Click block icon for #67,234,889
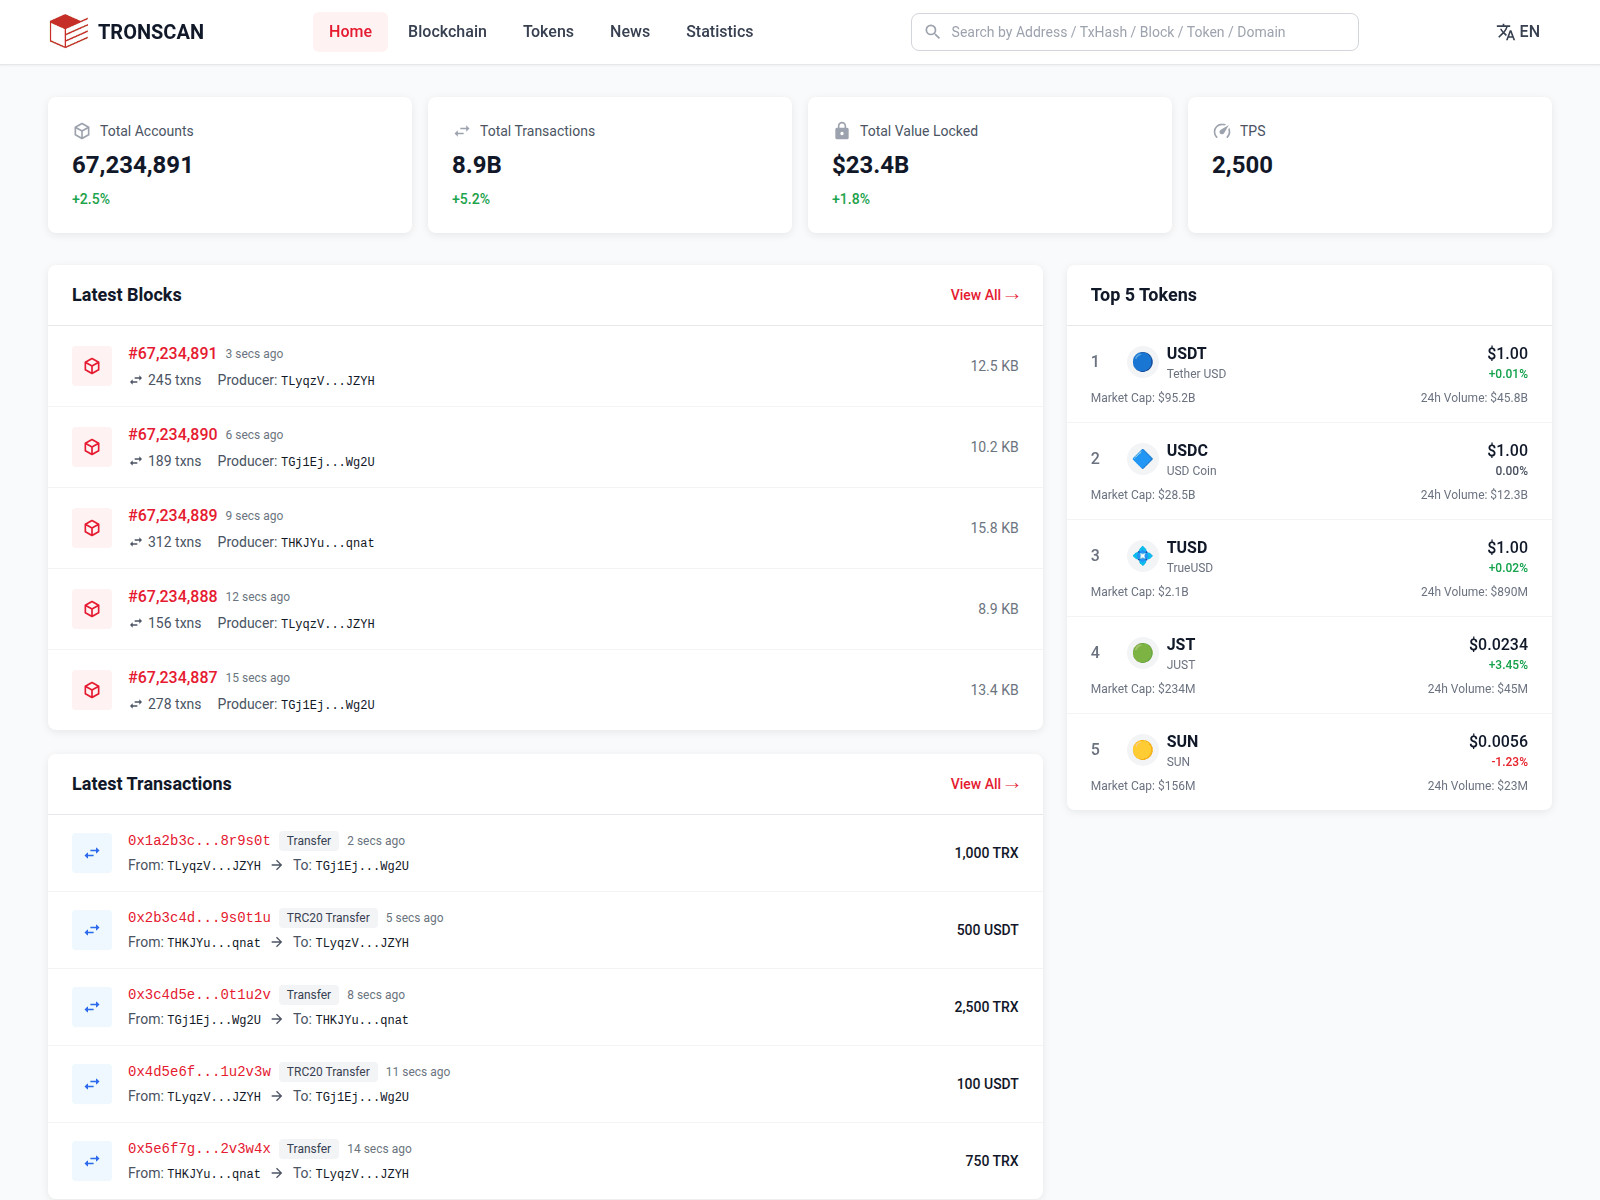The image size is (1600, 1200). click(x=92, y=528)
